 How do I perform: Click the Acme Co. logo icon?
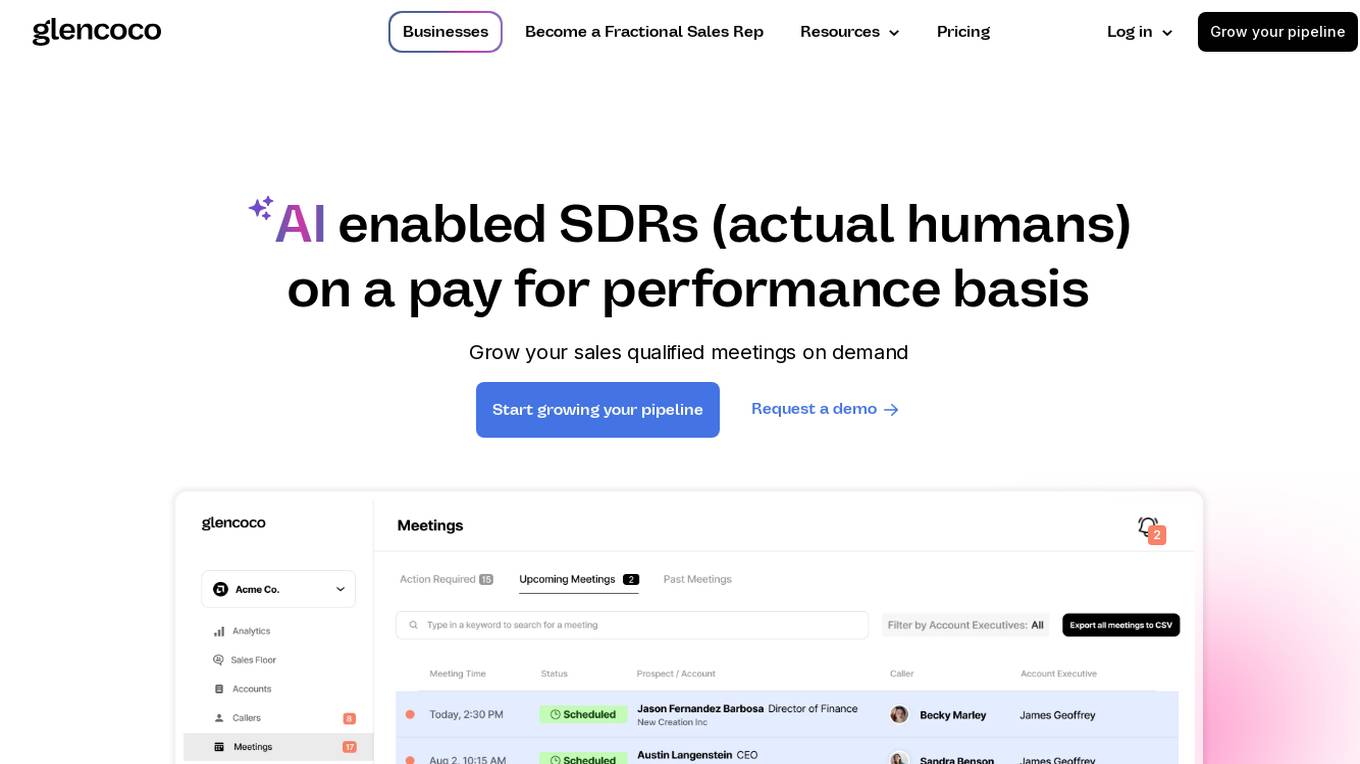tap(221, 589)
